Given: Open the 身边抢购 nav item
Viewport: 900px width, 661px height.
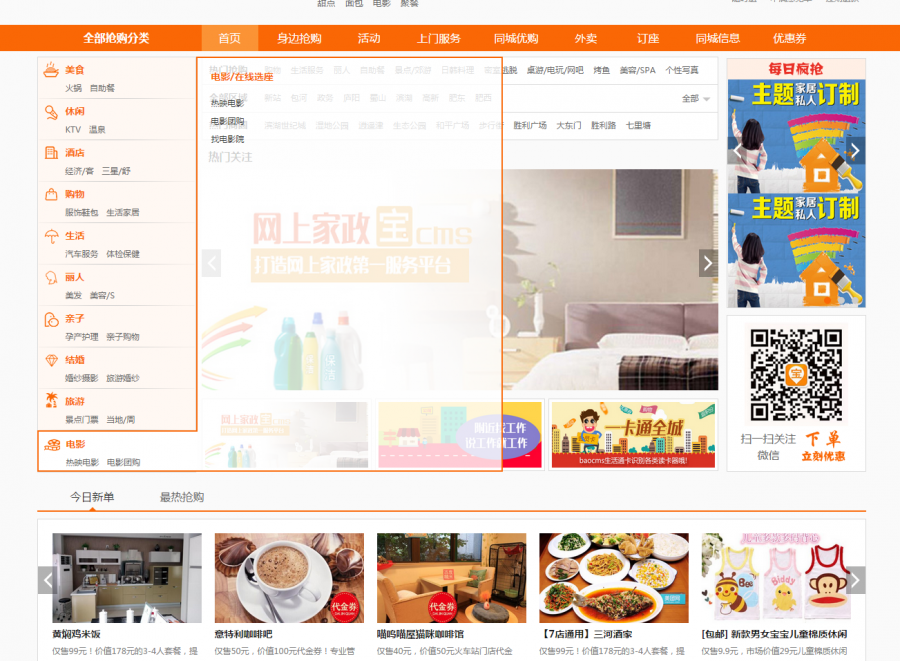Looking at the screenshot, I should tap(299, 38).
